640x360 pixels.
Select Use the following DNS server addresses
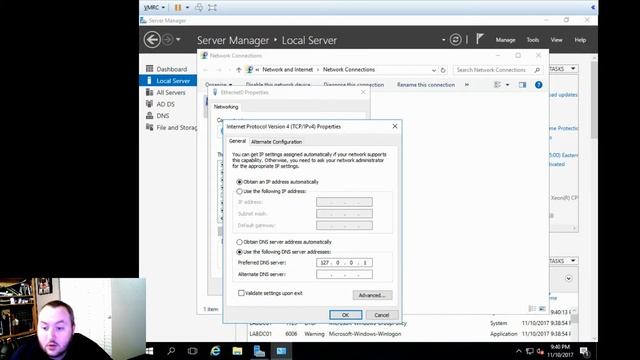(x=240, y=252)
